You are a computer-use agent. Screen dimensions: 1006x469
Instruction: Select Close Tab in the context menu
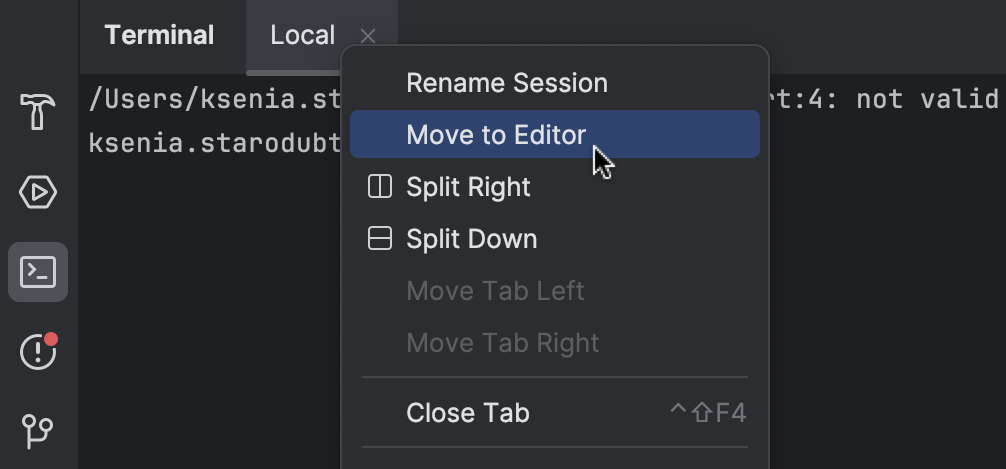pyautogui.click(x=467, y=413)
